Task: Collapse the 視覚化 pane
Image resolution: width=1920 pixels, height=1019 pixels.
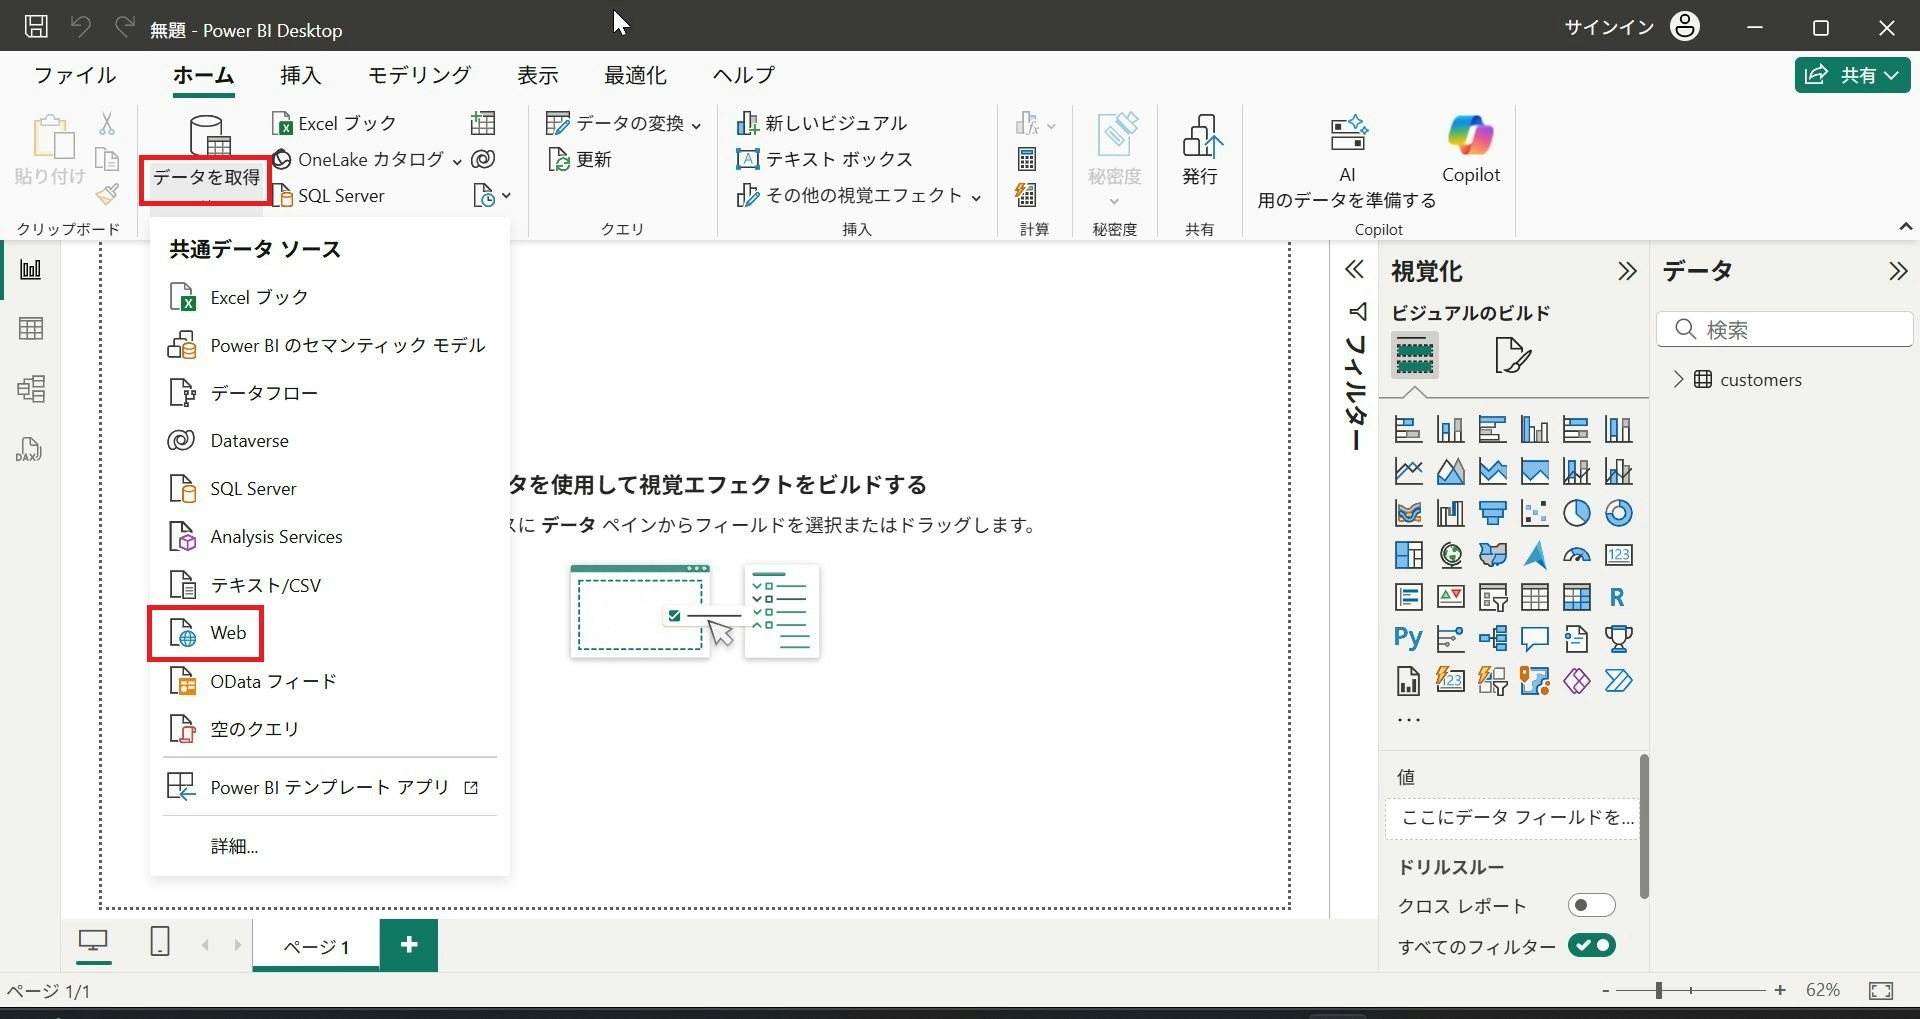Action: pyautogui.click(x=1627, y=271)
